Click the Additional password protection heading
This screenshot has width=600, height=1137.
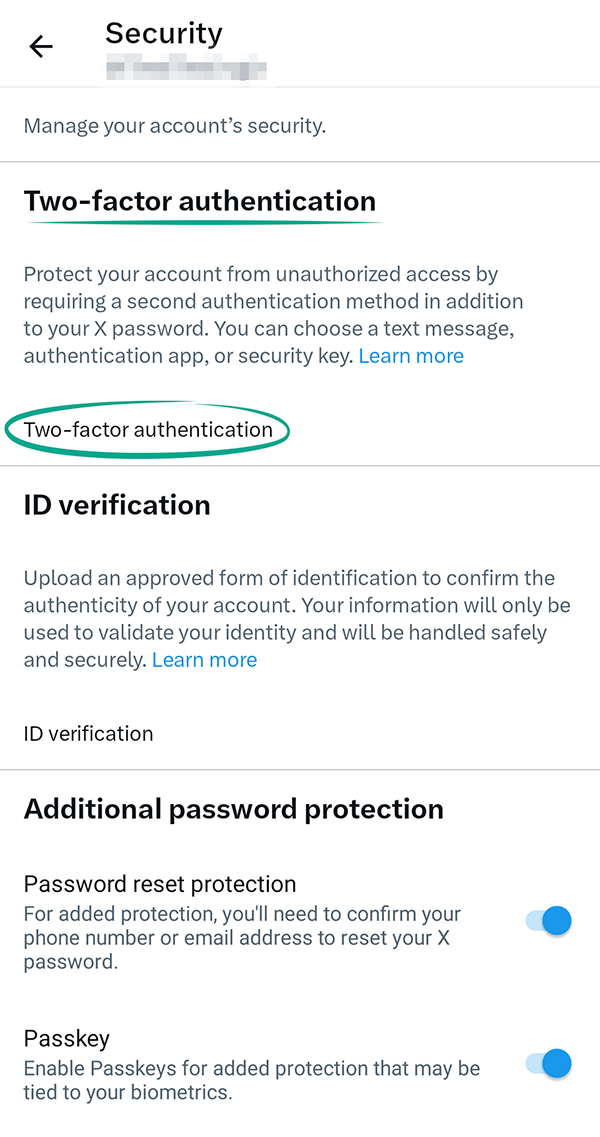pos(233,809)
